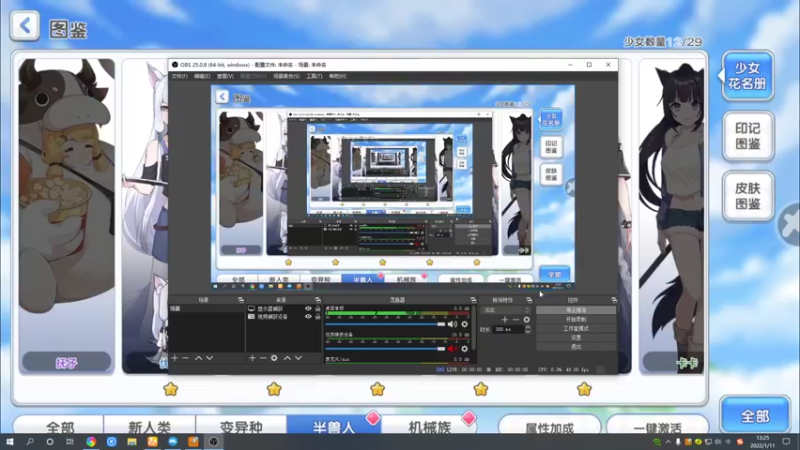
Task: Undock the 来源 panel
Action: coord(318,300)
